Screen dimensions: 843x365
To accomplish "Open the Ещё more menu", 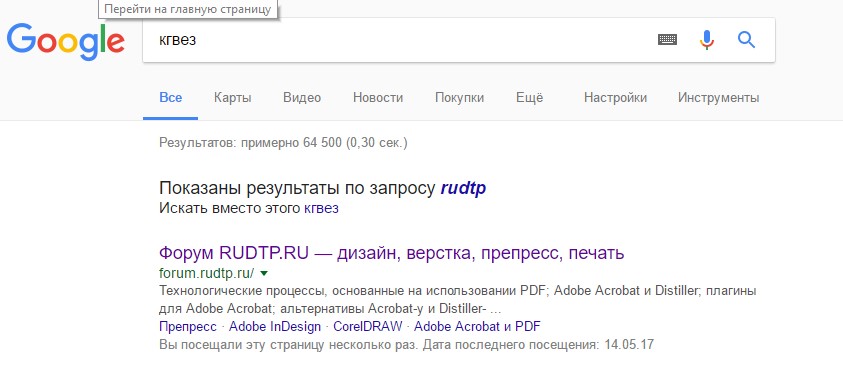I will [x=530, y=98].
